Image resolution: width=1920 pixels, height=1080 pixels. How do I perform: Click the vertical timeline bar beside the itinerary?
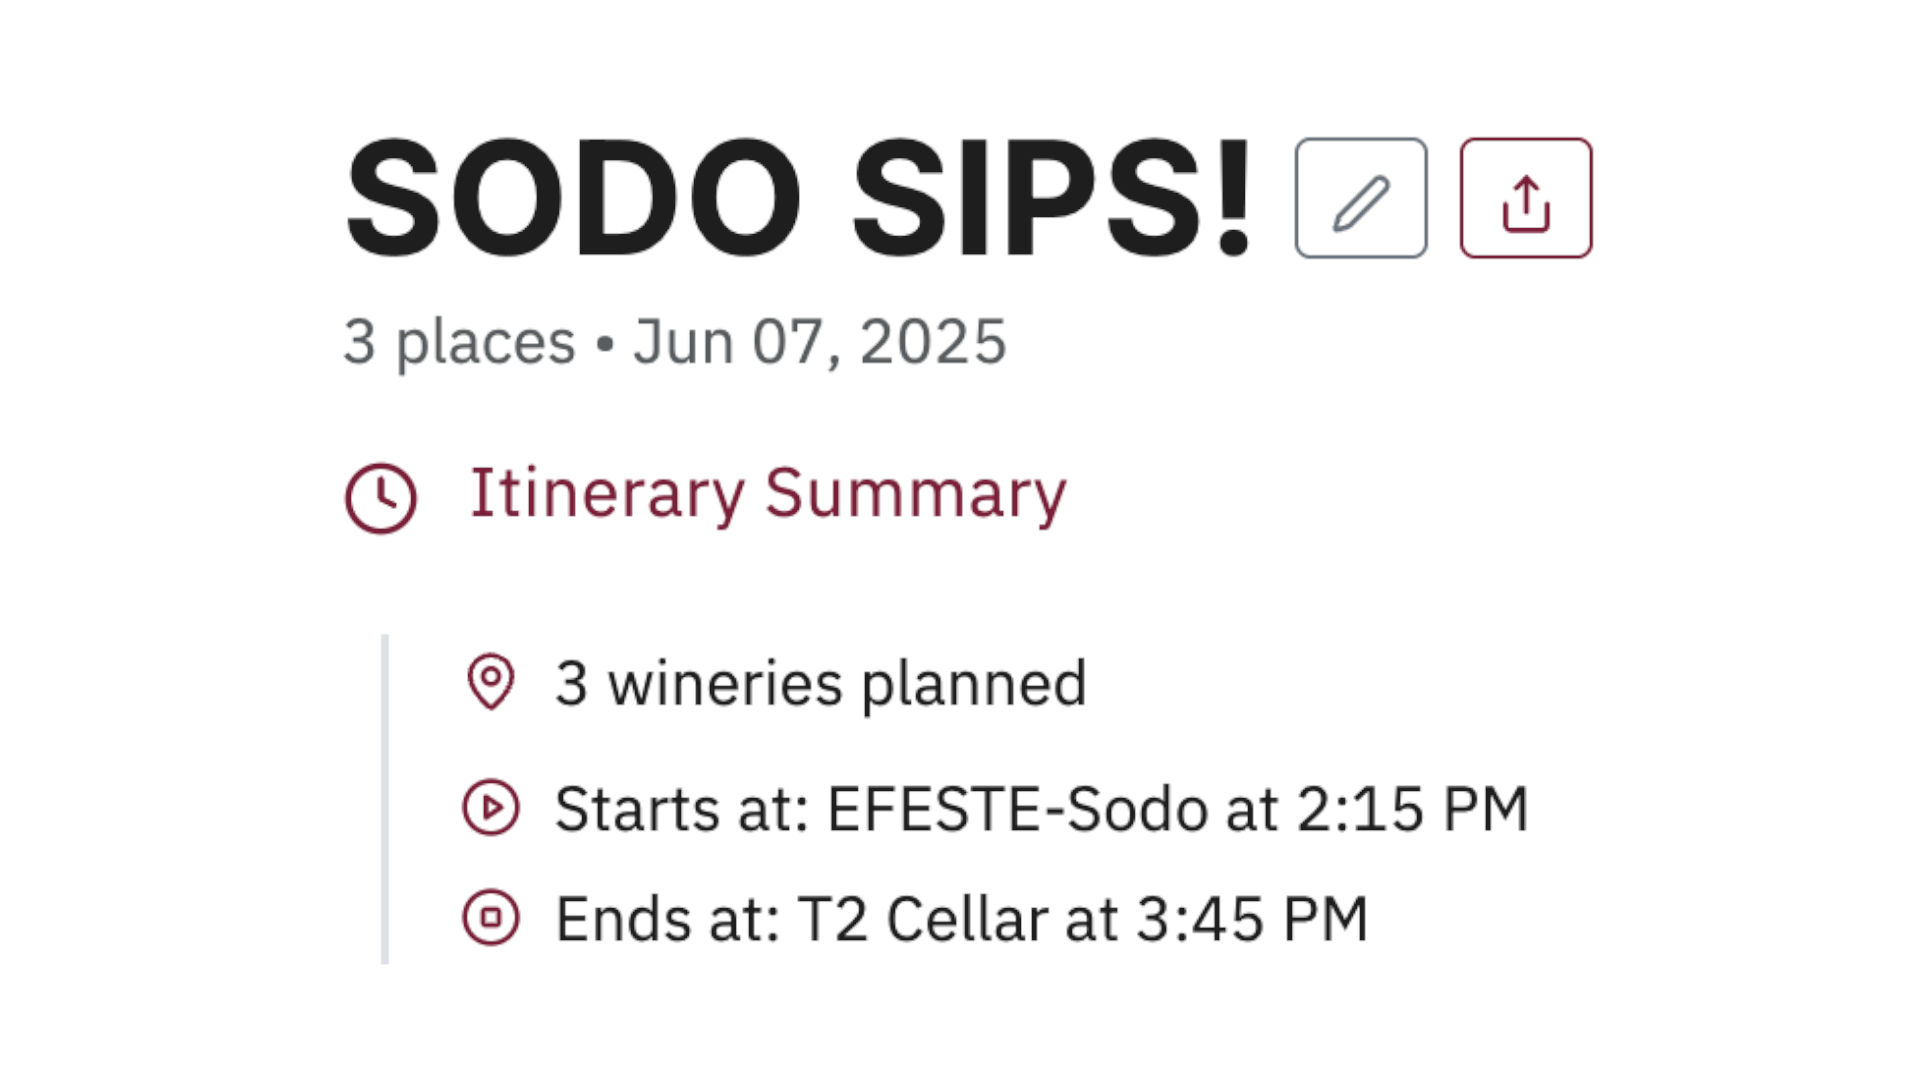pyautogui.click(x=385, y=797)
